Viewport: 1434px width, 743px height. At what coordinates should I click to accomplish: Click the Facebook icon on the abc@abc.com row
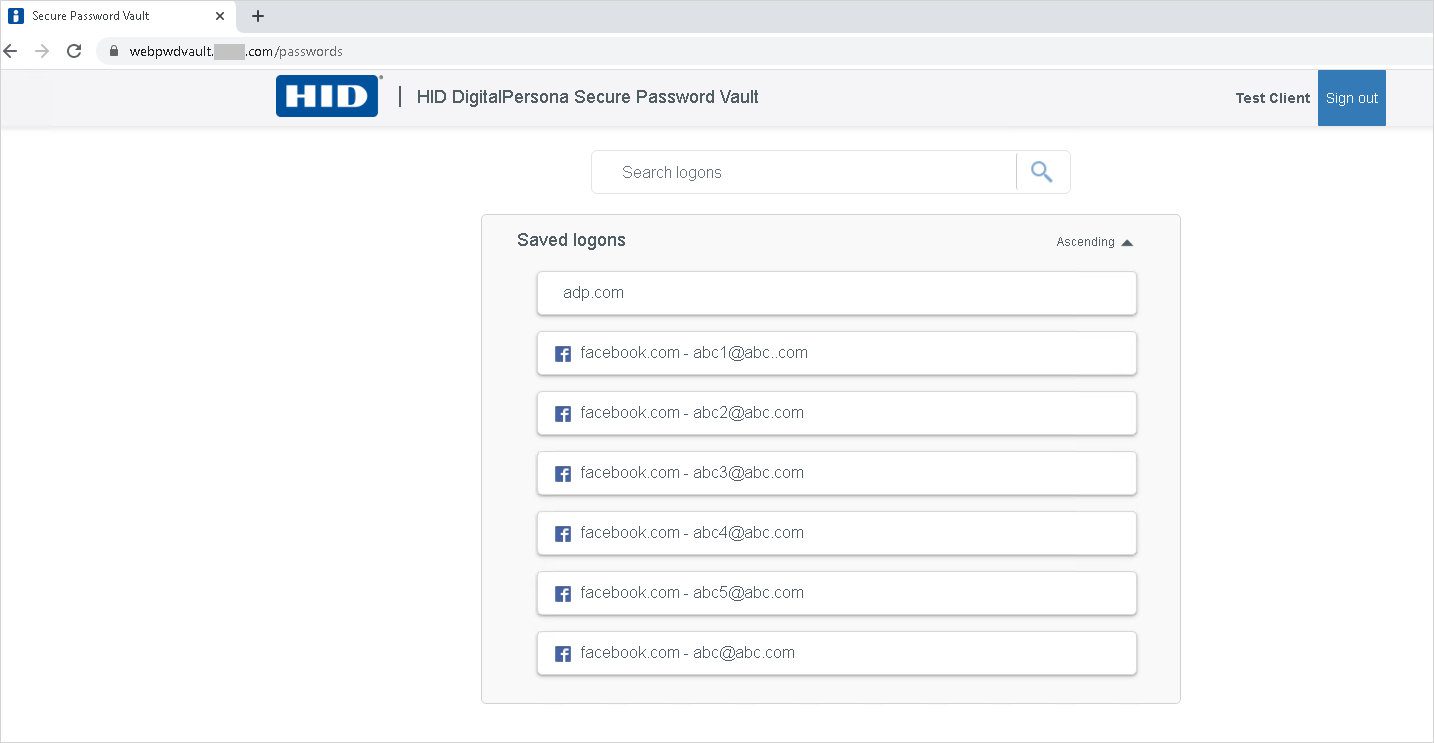(x=562, y=653)
